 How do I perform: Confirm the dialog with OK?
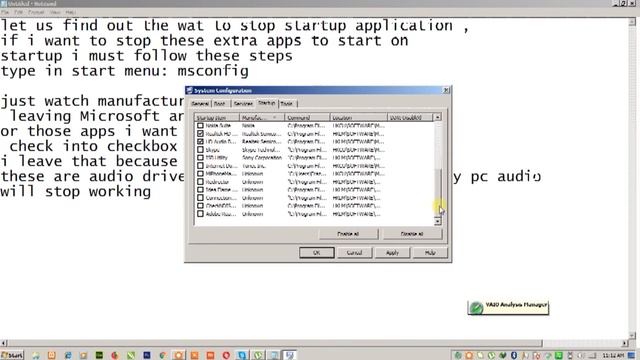pyautogui.click(x=317, y=253)
